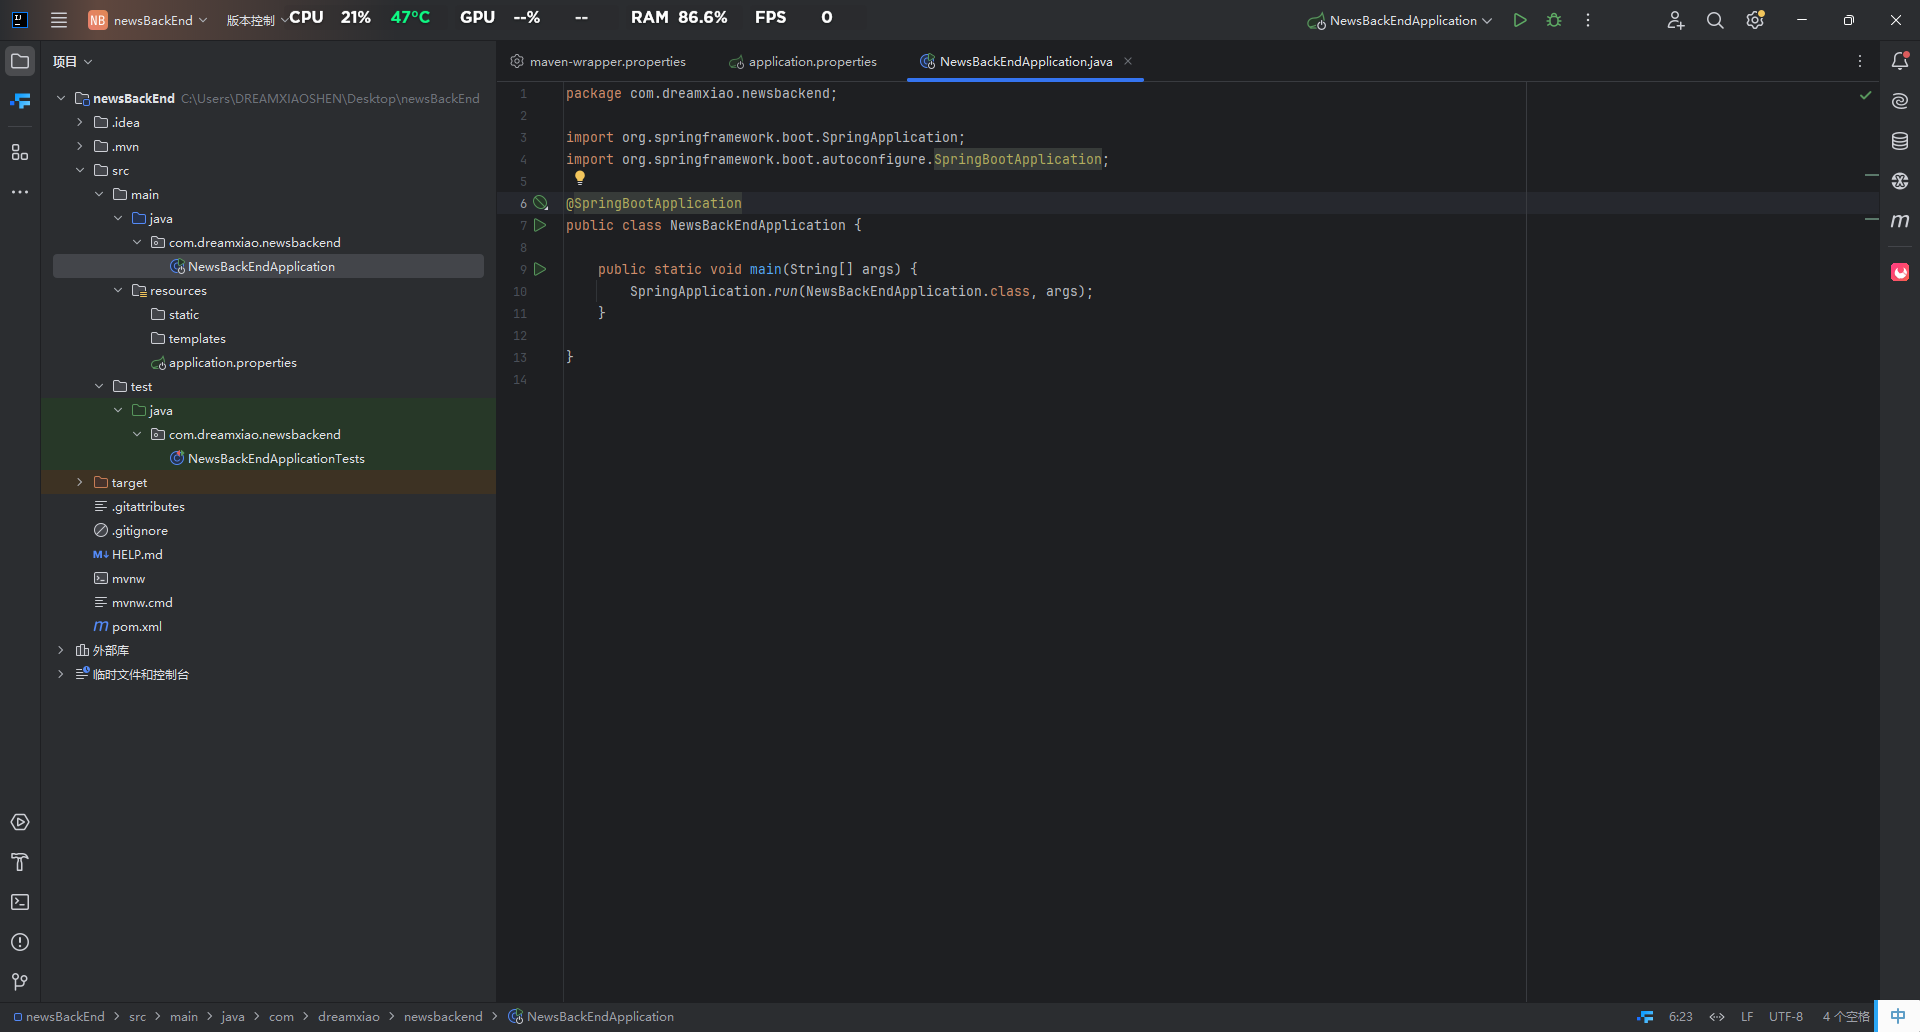
Task: Click the Run button in top toolbar
Action: [x=1520, y=20]
